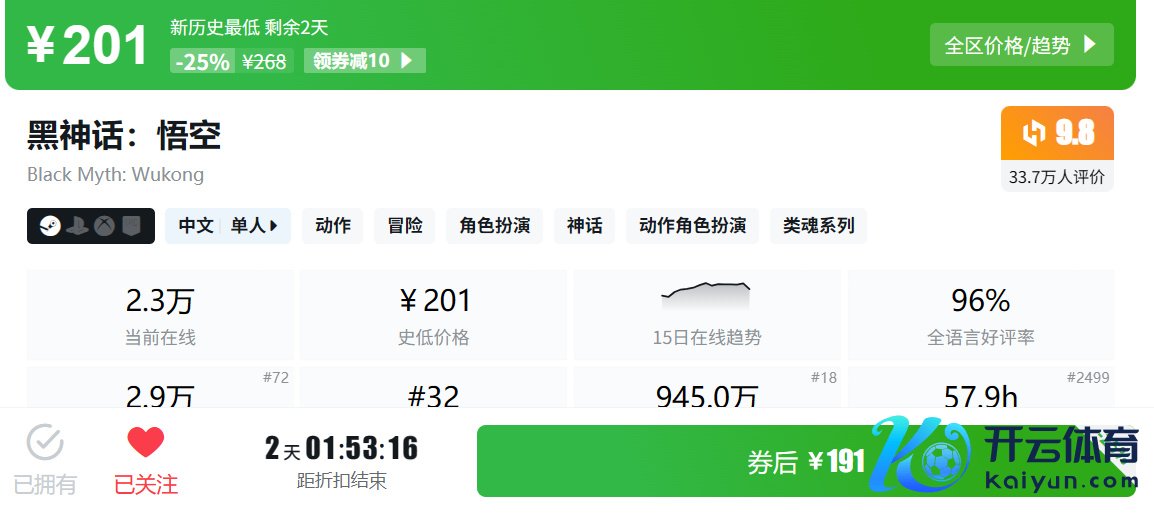Click the Steam platform icon
This screenshot has height=514, width=1154.
tap(50, 226)
